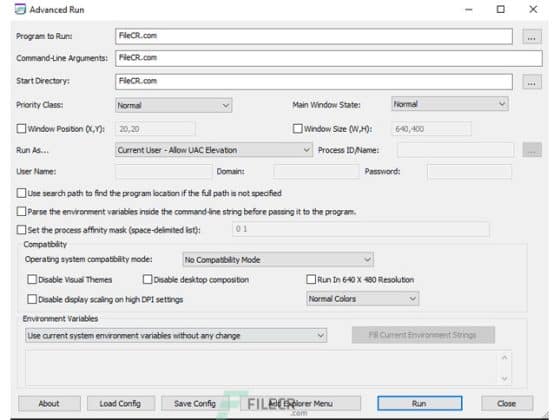Click the Advanced Run title bar icon
Viewport: 560px width, 420px height.
pos(20,9)
